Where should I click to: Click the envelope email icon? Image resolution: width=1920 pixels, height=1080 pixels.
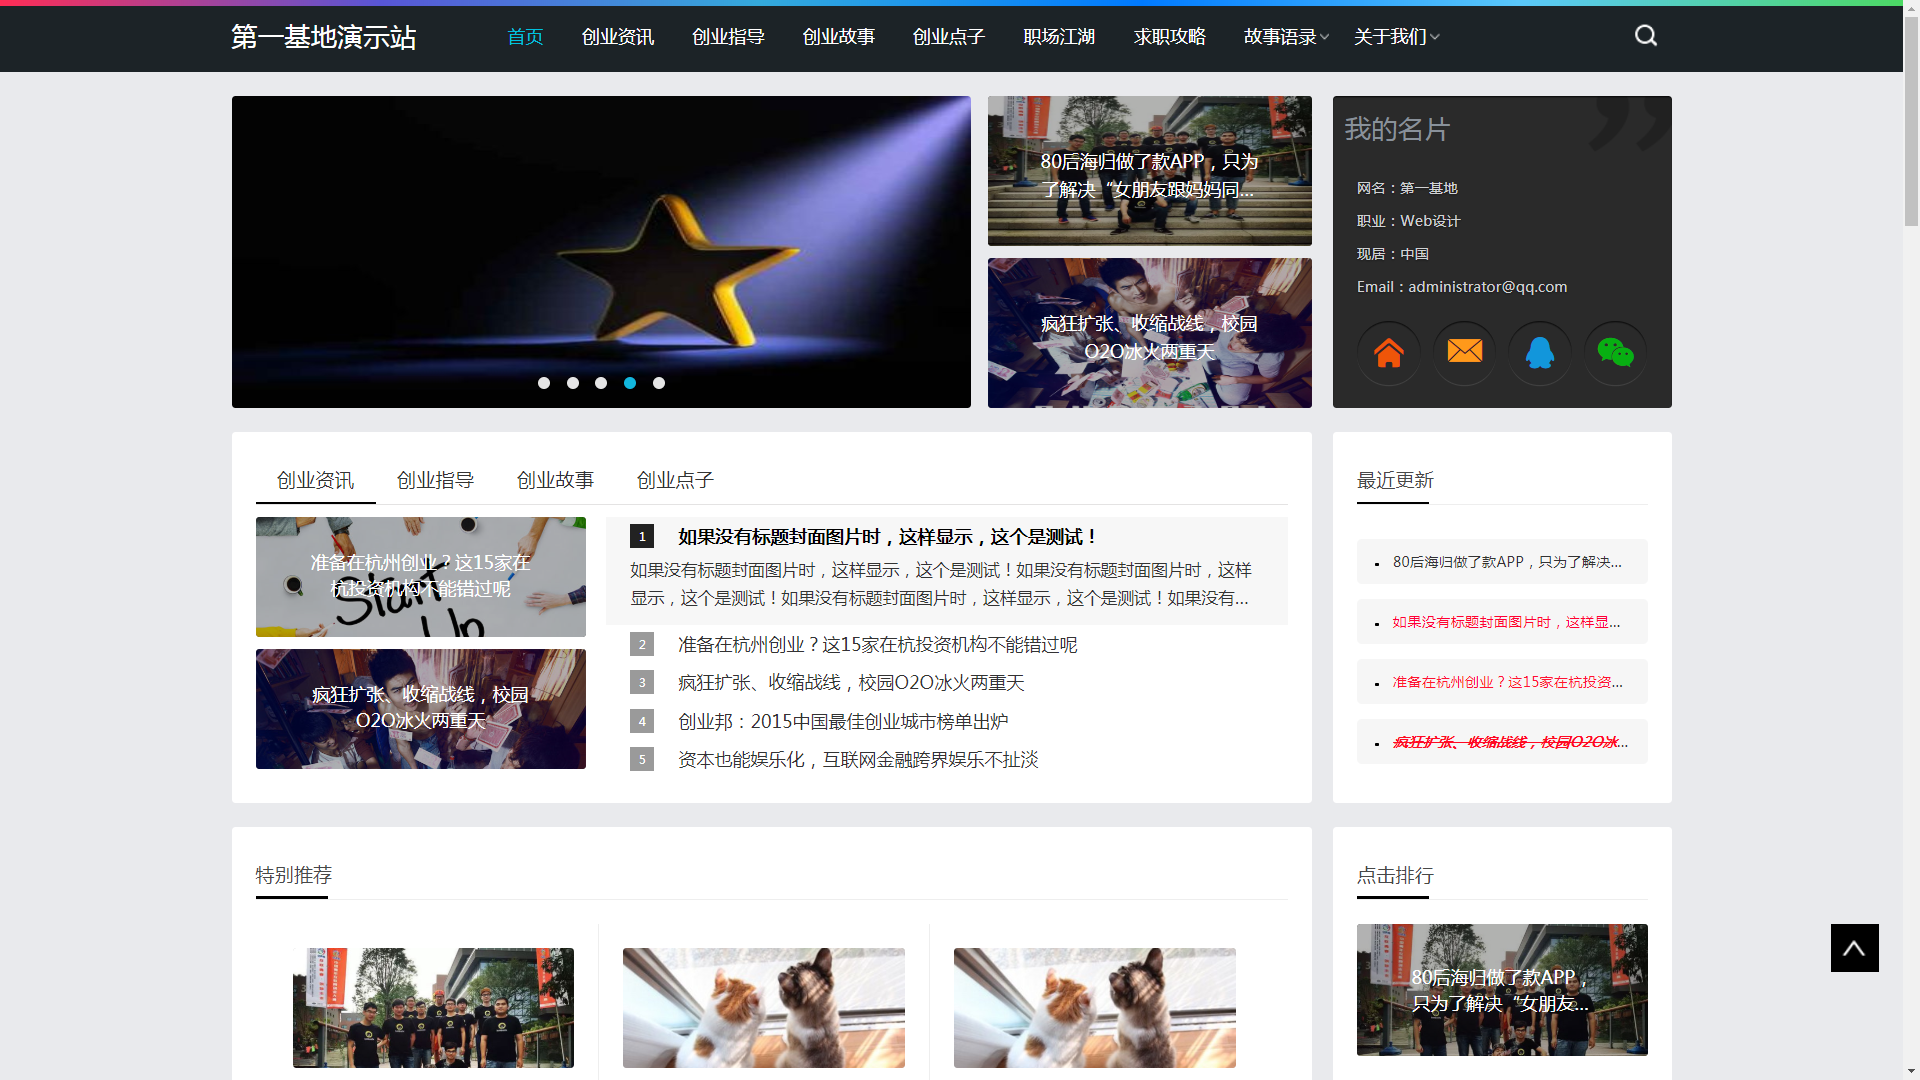tap(1464, 352)
